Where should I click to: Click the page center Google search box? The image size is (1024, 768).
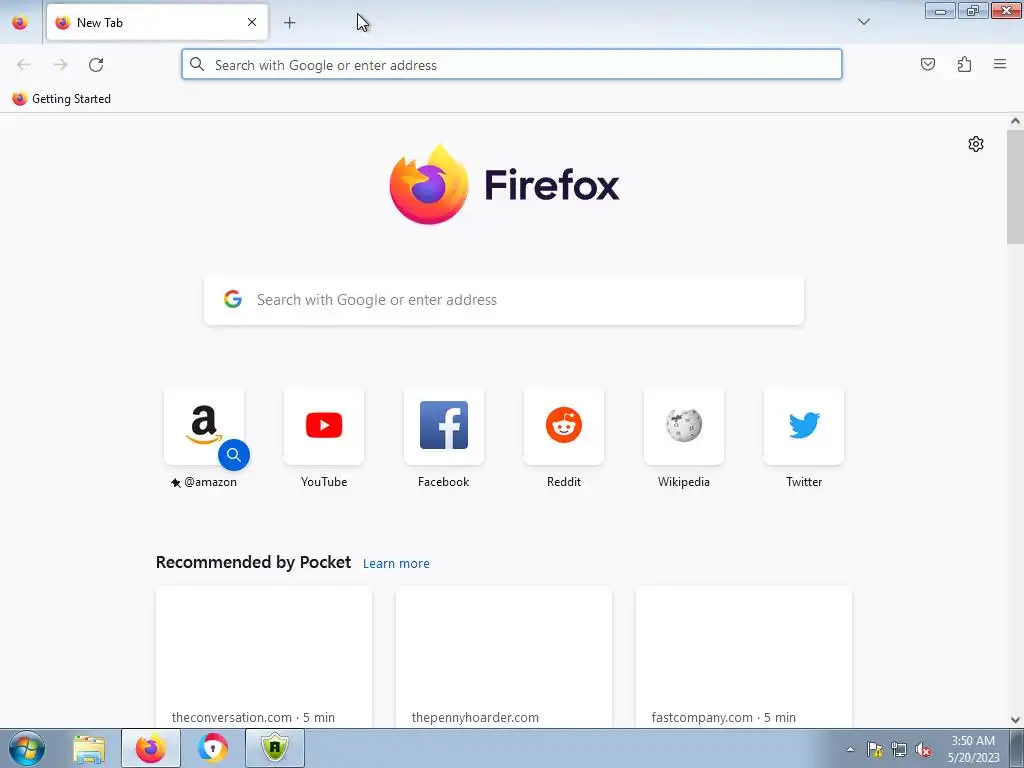504,300
